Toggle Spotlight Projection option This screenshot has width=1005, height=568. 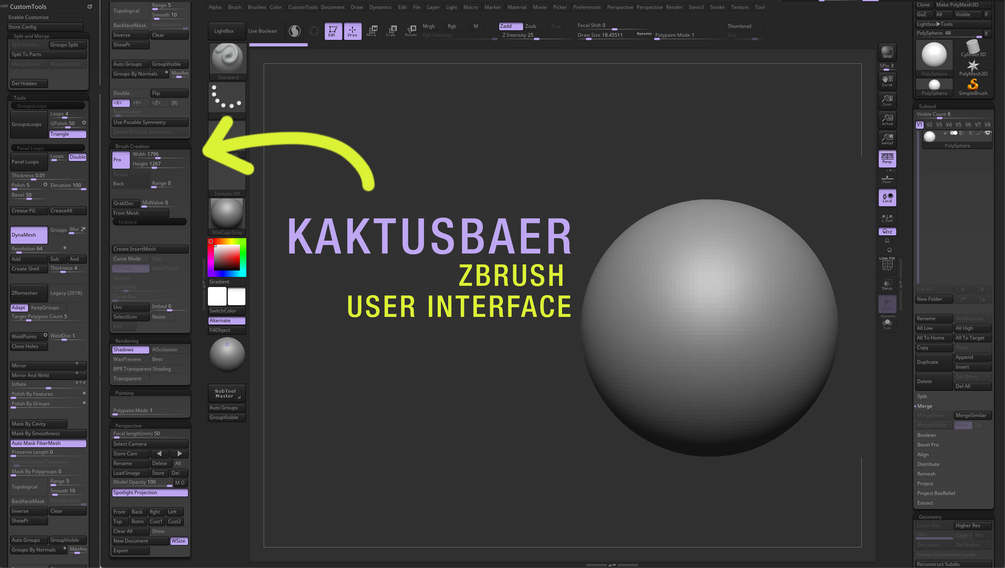pos(150,493)
